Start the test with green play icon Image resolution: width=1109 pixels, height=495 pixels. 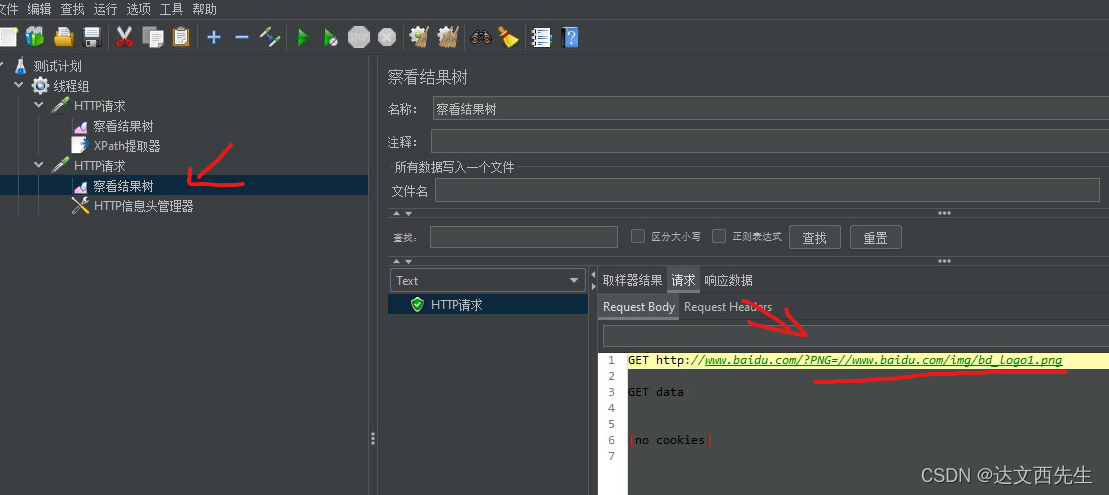coord(303,37)
